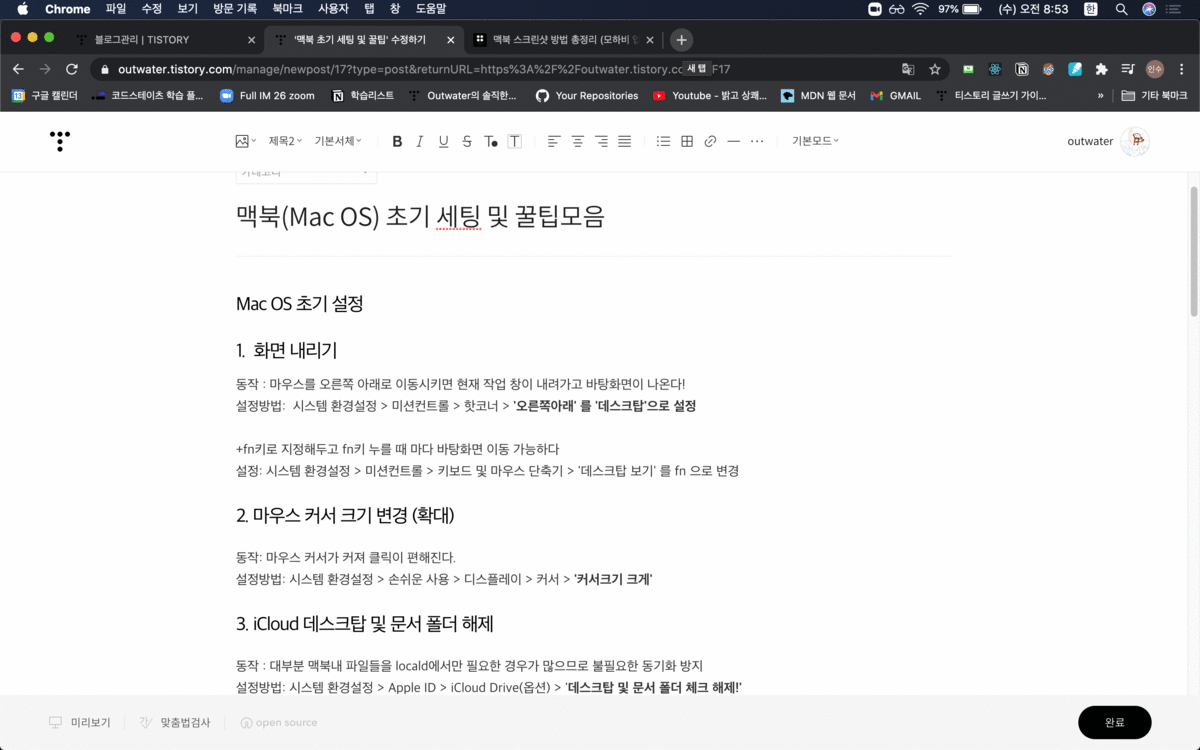
Task: Open macOS Spotlight search
Action: [x=1122, y=9]
